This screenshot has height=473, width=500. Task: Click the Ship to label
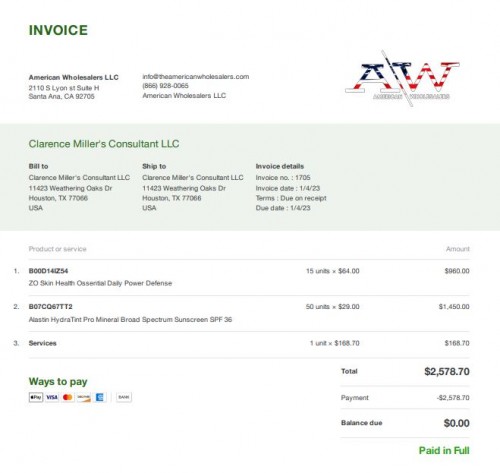tap(154, 166)
